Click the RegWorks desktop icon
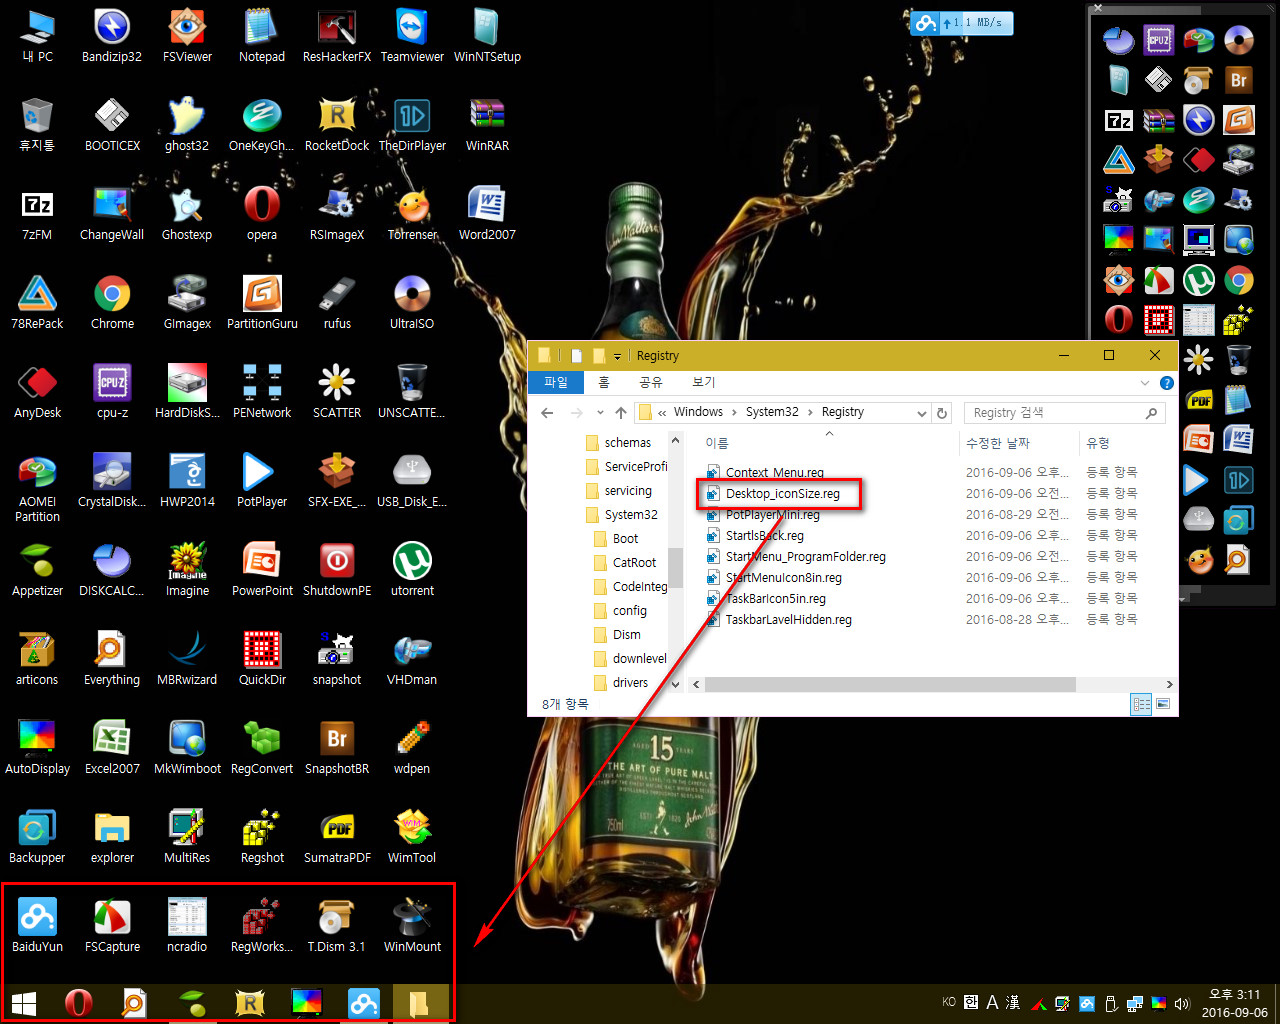1280x1024 pixels. pyautogui.click(x=262, y=926)
